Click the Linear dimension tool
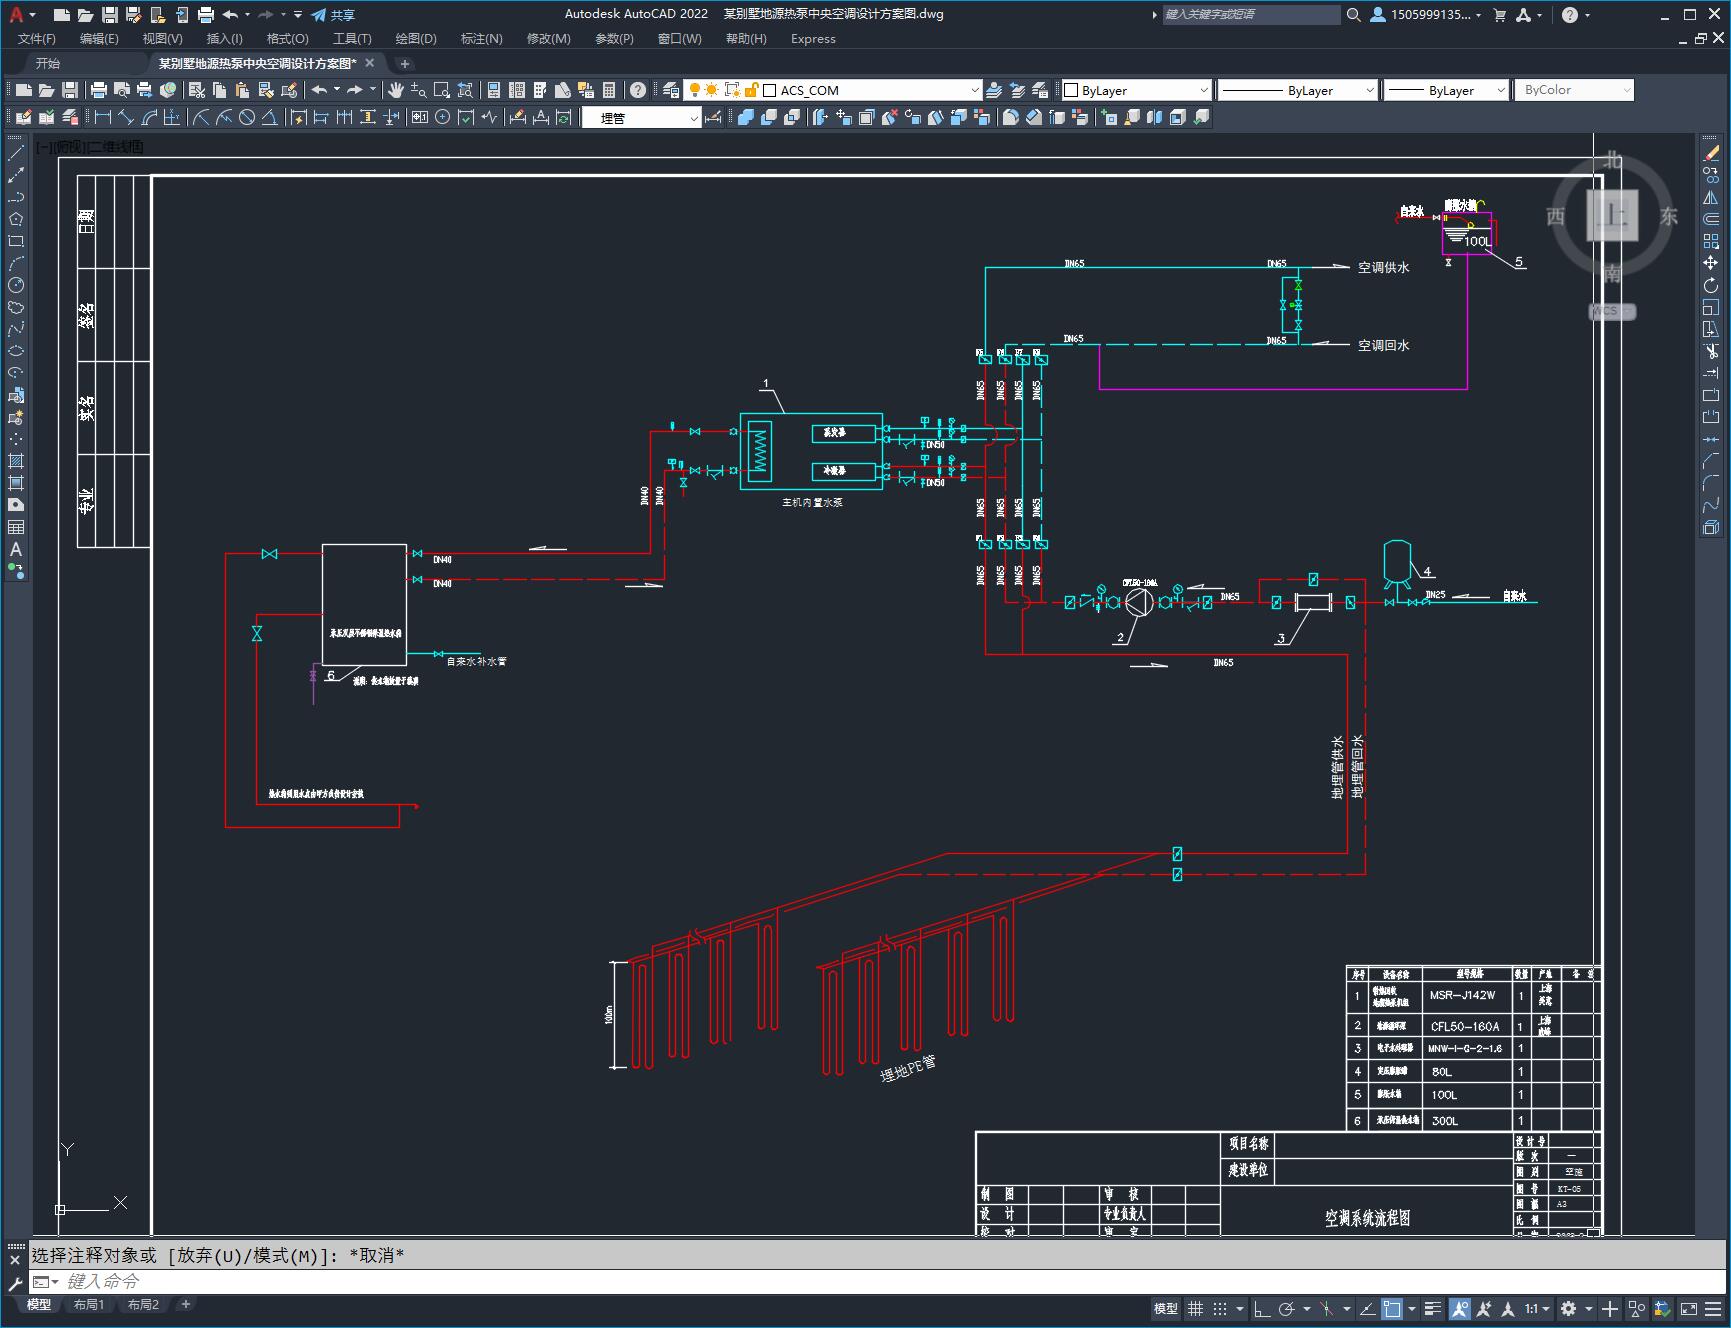The height and width of the screenshot is (1328, 1731). [102, 117]
